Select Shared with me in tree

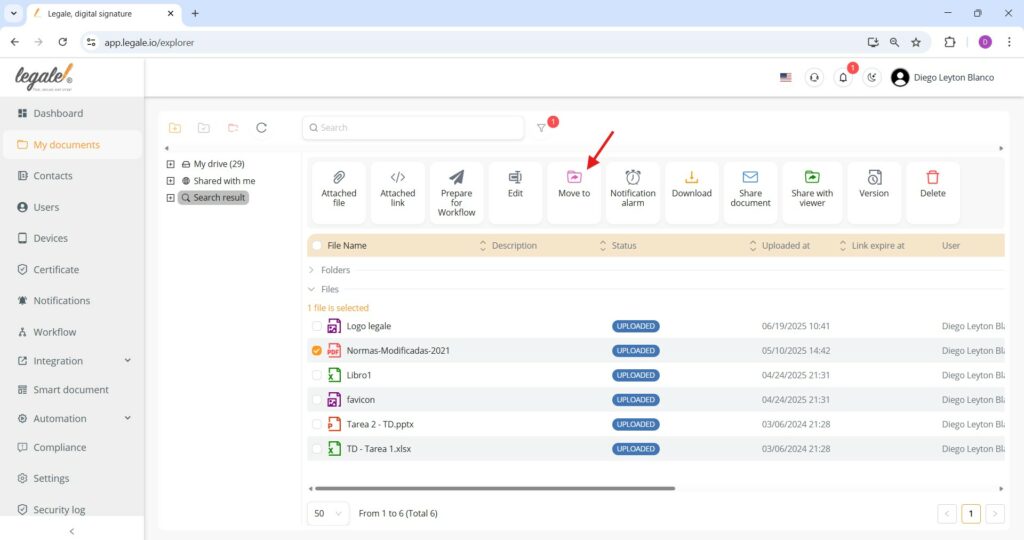224,181
